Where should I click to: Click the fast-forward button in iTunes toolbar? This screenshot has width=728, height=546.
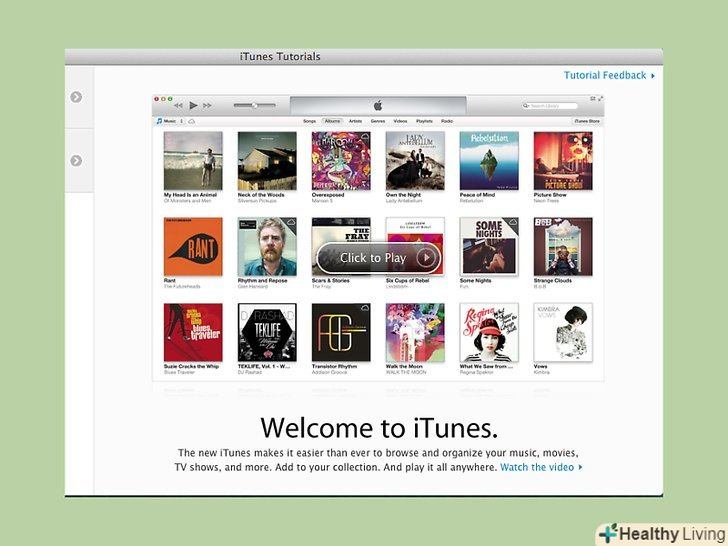207,106
